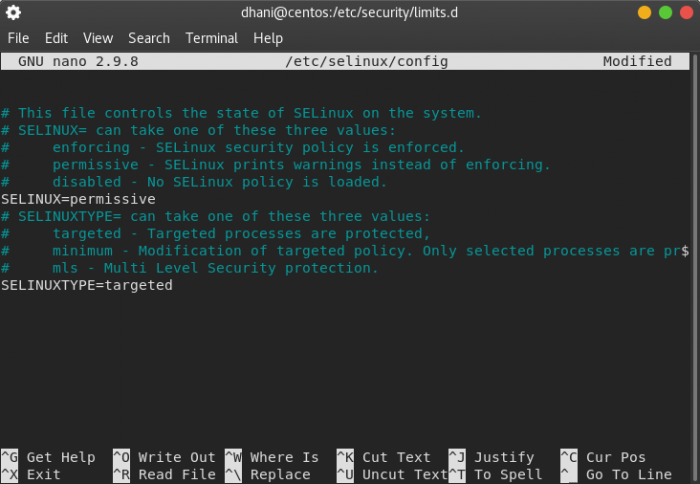The width and height of the screenshot is (700, 484).
Task: Click the ^R Read File shortcut
Action: 164,474
